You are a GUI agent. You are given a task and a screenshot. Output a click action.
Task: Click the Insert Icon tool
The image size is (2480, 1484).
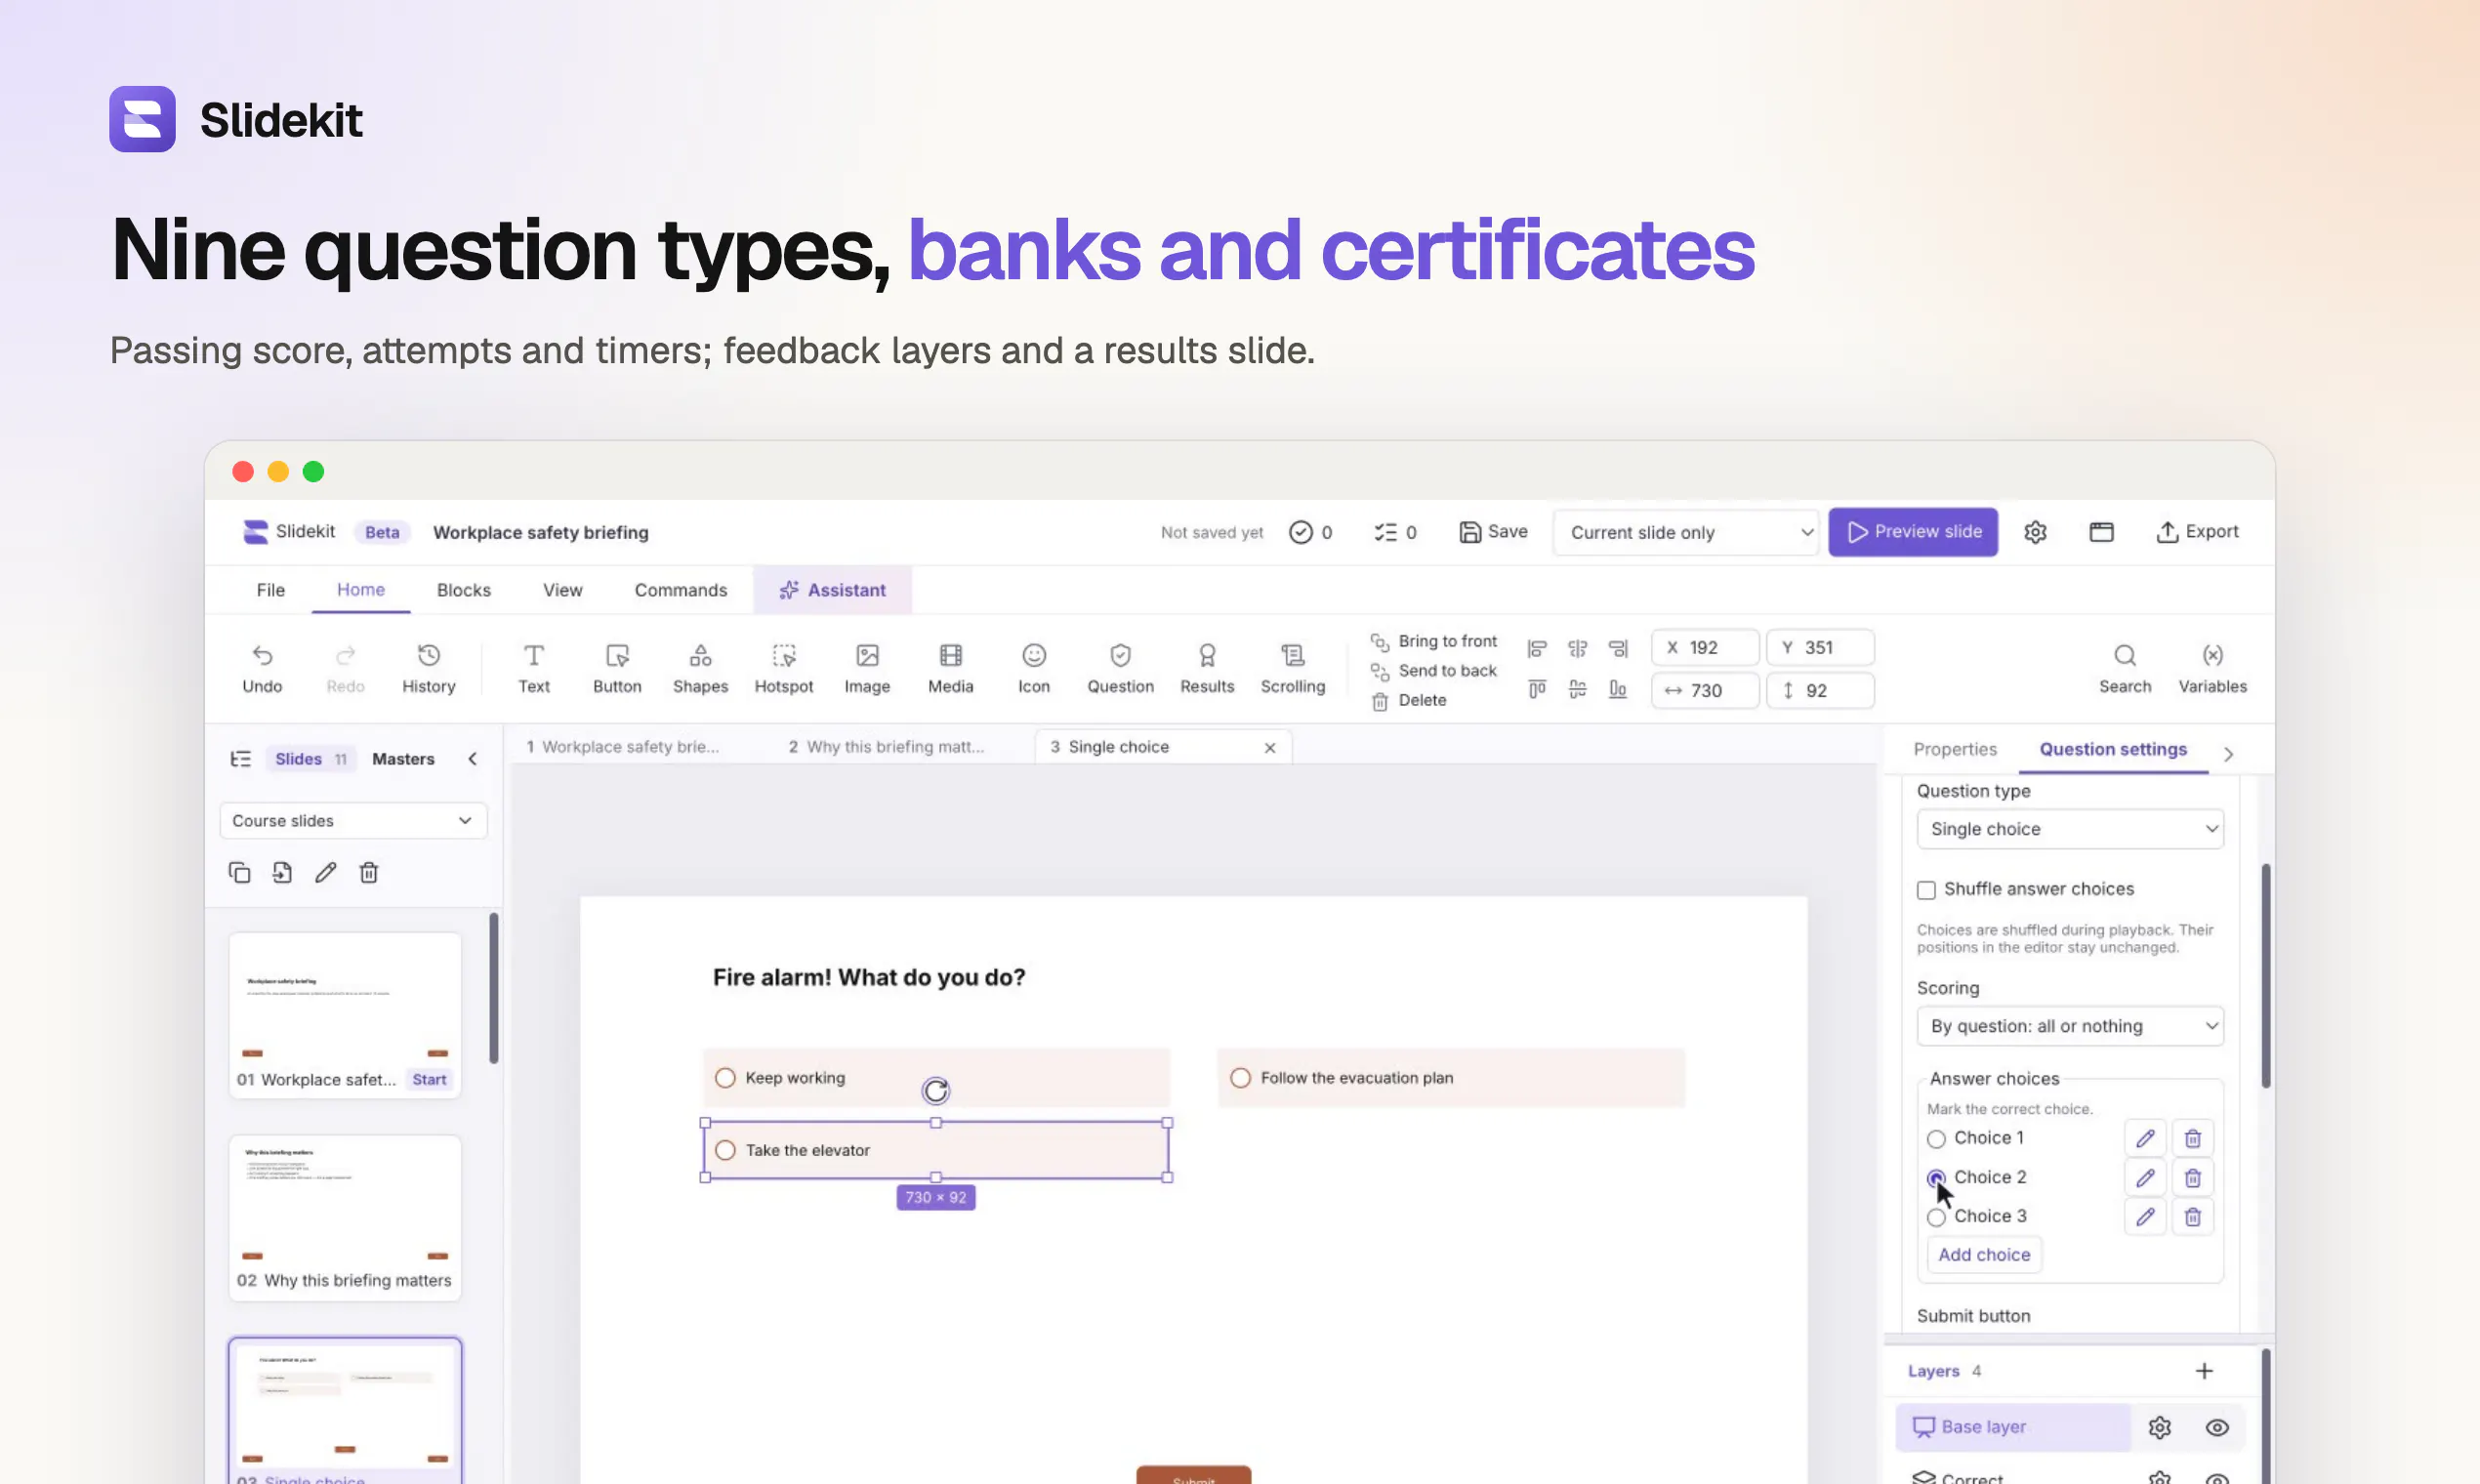(x=1033, y=668)
